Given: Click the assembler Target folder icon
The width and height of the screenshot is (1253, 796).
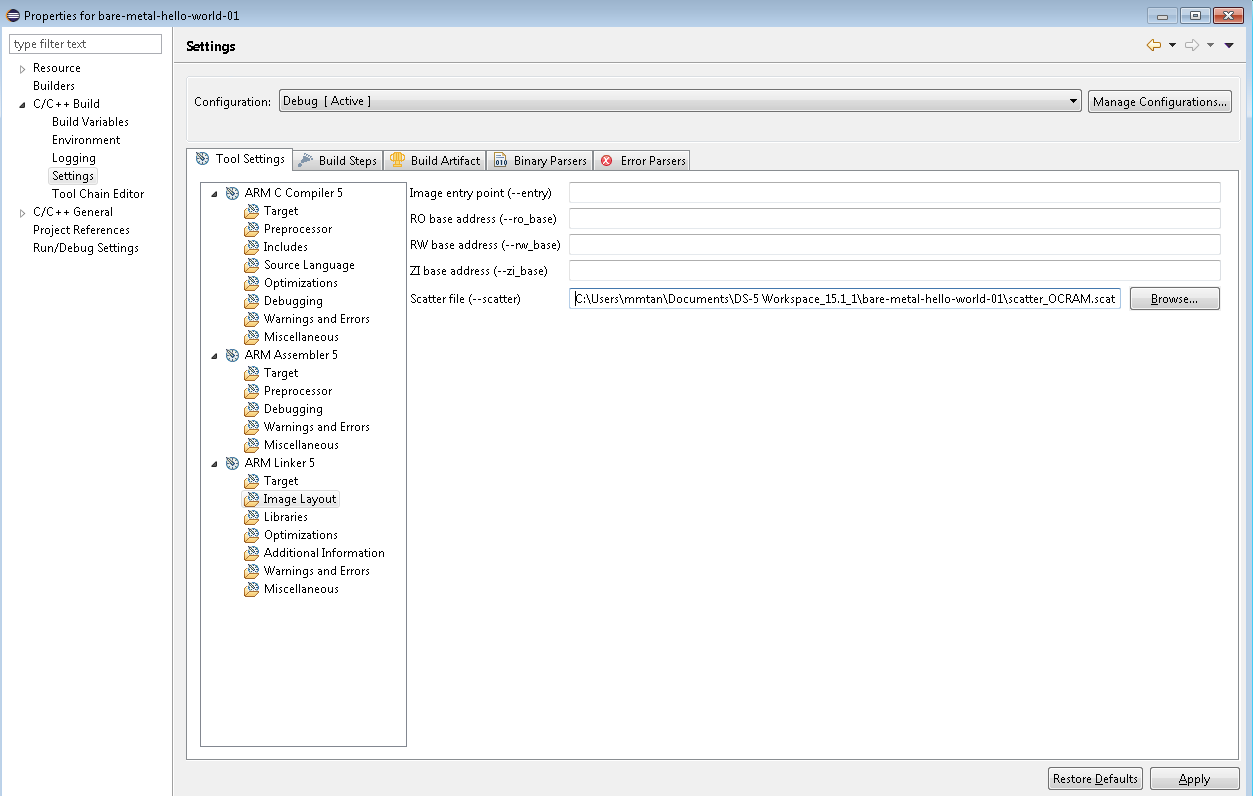Looking at the screenshot, I should coord(251,373).
